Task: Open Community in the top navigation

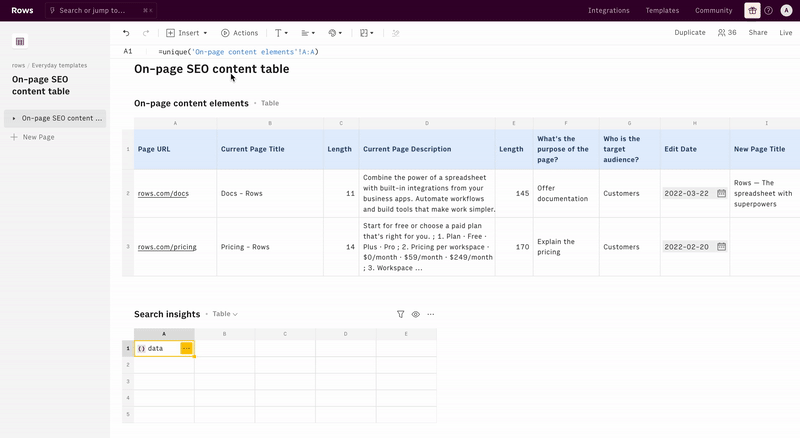Action: click(713, 10)
